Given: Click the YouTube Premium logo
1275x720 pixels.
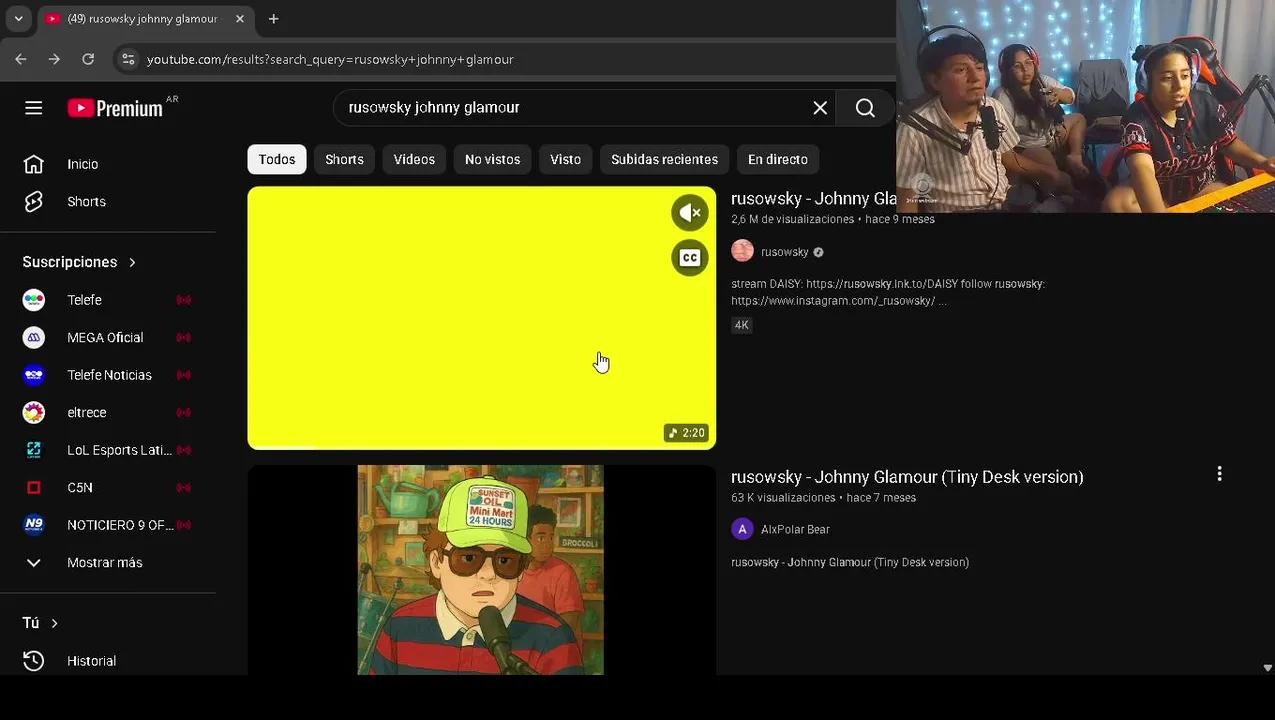Looking at the screenshot, I should click(115, 108).
